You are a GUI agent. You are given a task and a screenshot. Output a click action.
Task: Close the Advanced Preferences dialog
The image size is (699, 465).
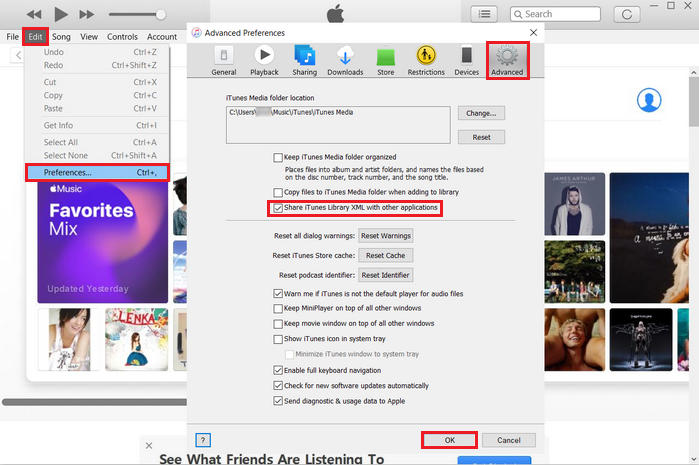point(533,33)
